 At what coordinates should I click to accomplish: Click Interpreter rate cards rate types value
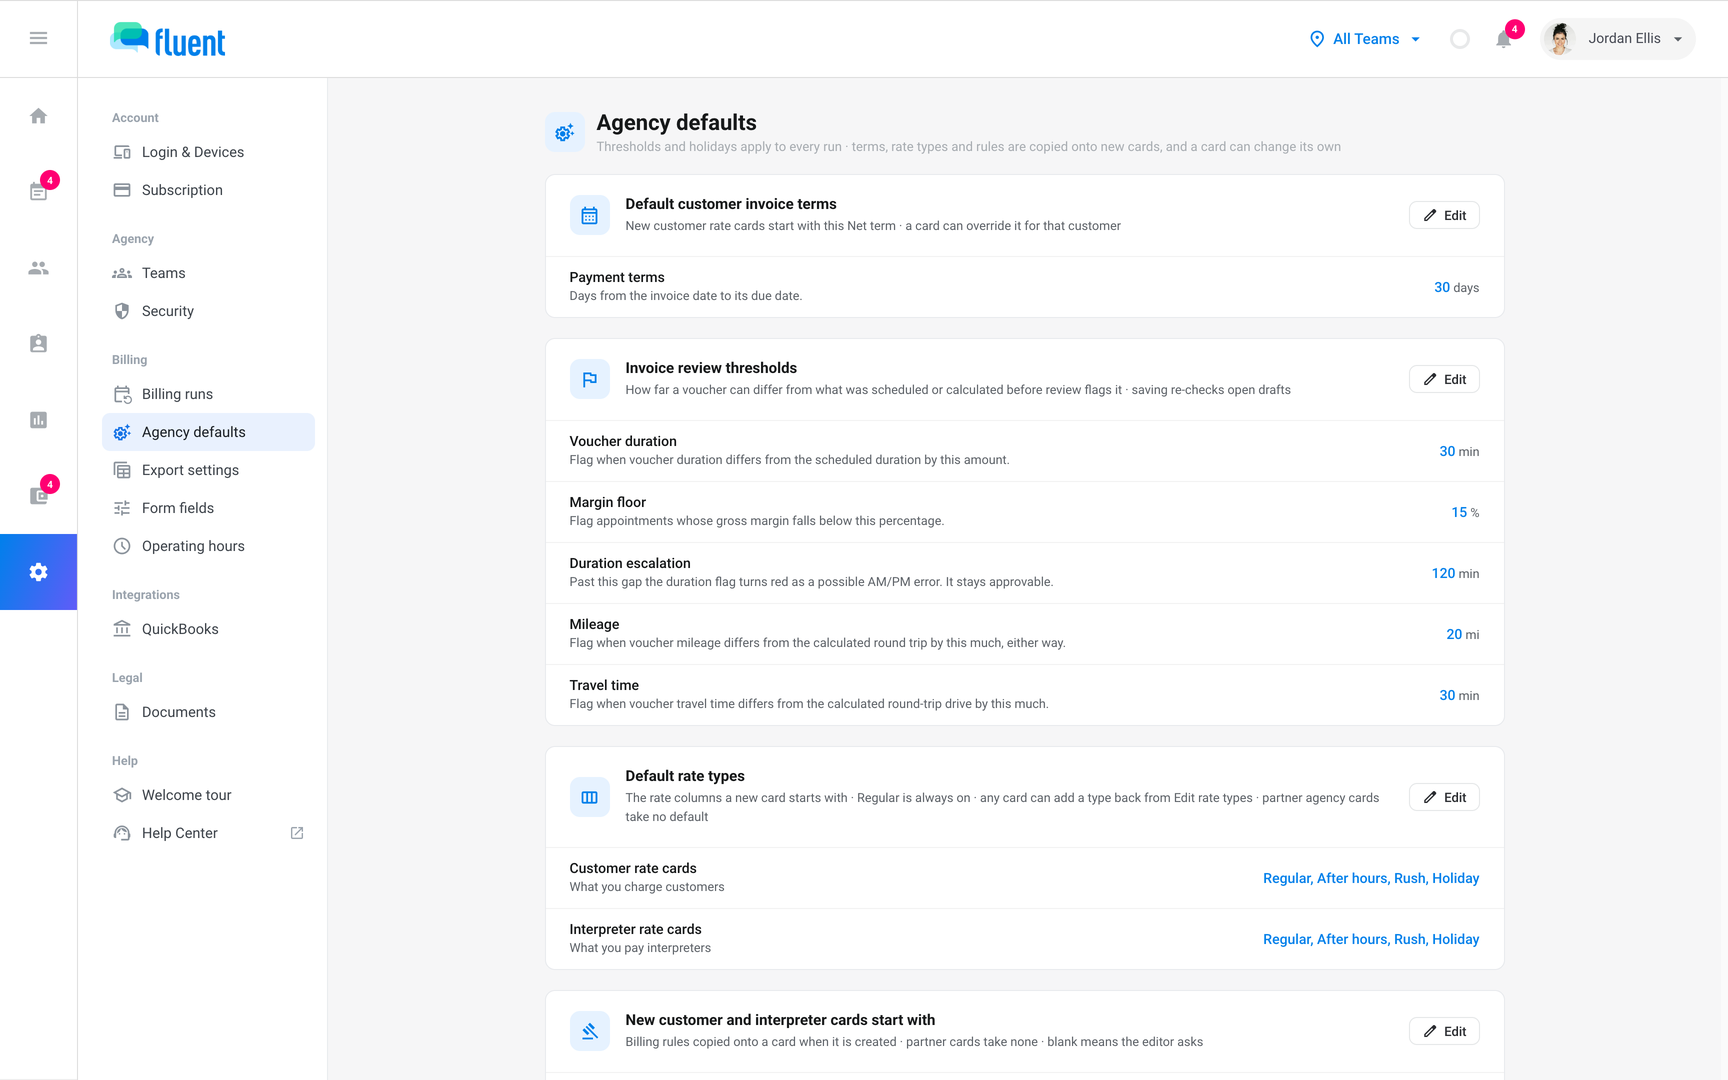point(1371,939)
